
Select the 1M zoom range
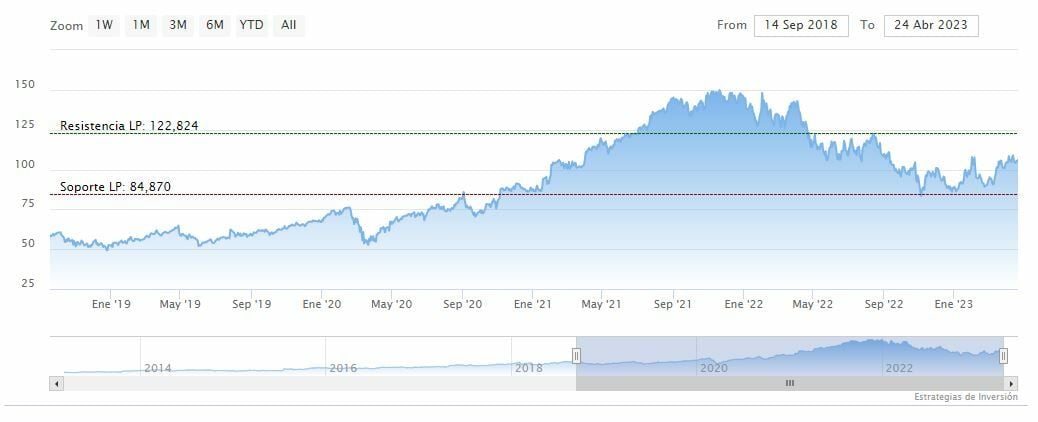(x=141, y=25)
